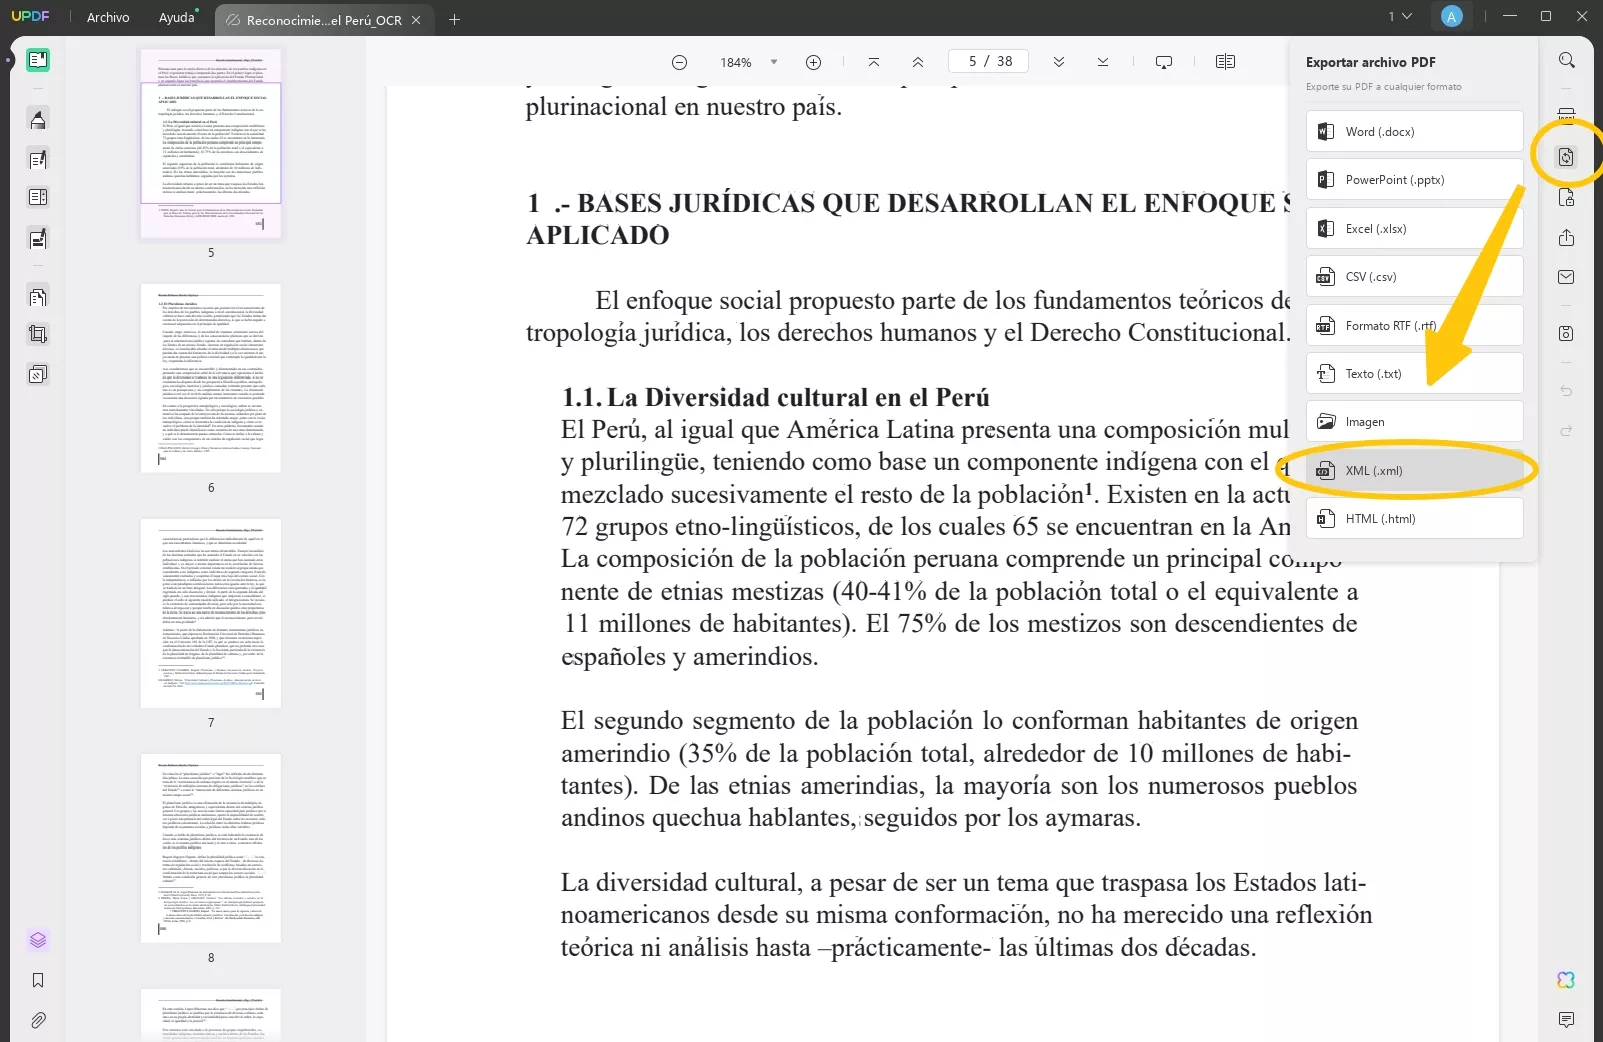Click the Redo arrow icon

pos(1567,431)
